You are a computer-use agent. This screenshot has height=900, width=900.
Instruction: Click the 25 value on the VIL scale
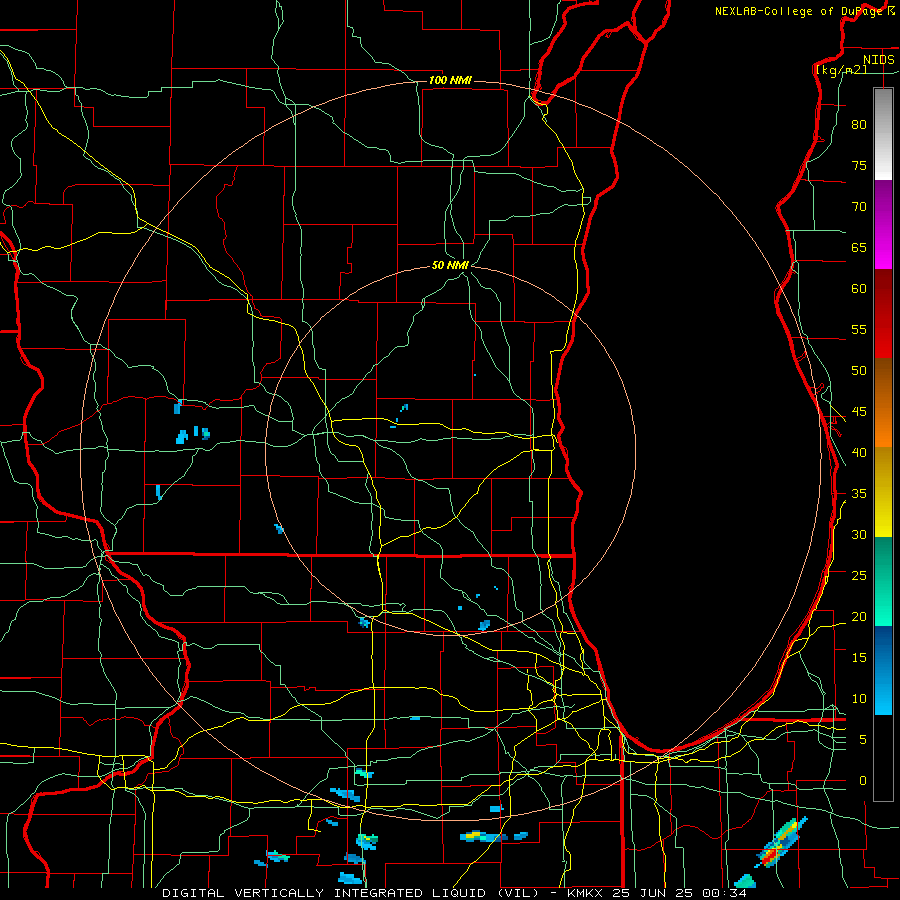point(859,575)
